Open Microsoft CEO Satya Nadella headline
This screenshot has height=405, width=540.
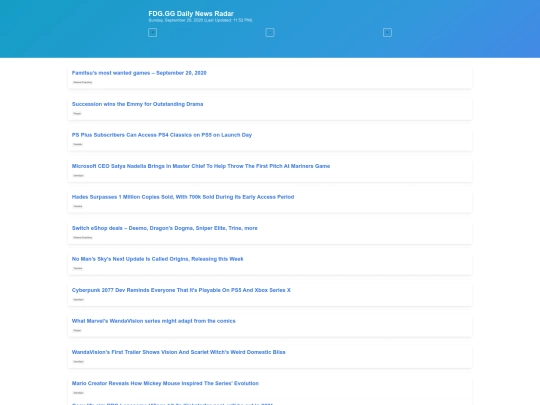pyautogui.click(x=201, y=166)
